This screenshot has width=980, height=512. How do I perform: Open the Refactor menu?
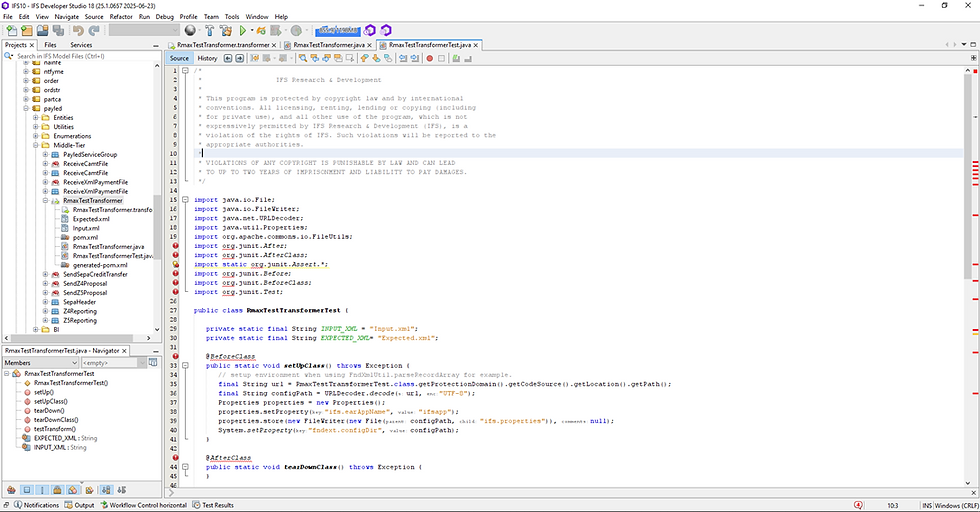(x=121, y=17)
